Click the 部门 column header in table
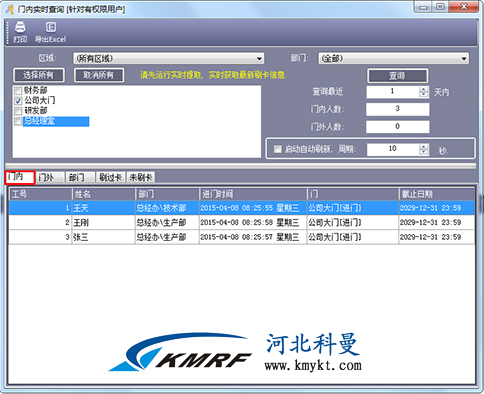Screen dimensions: 484x394 167,194
